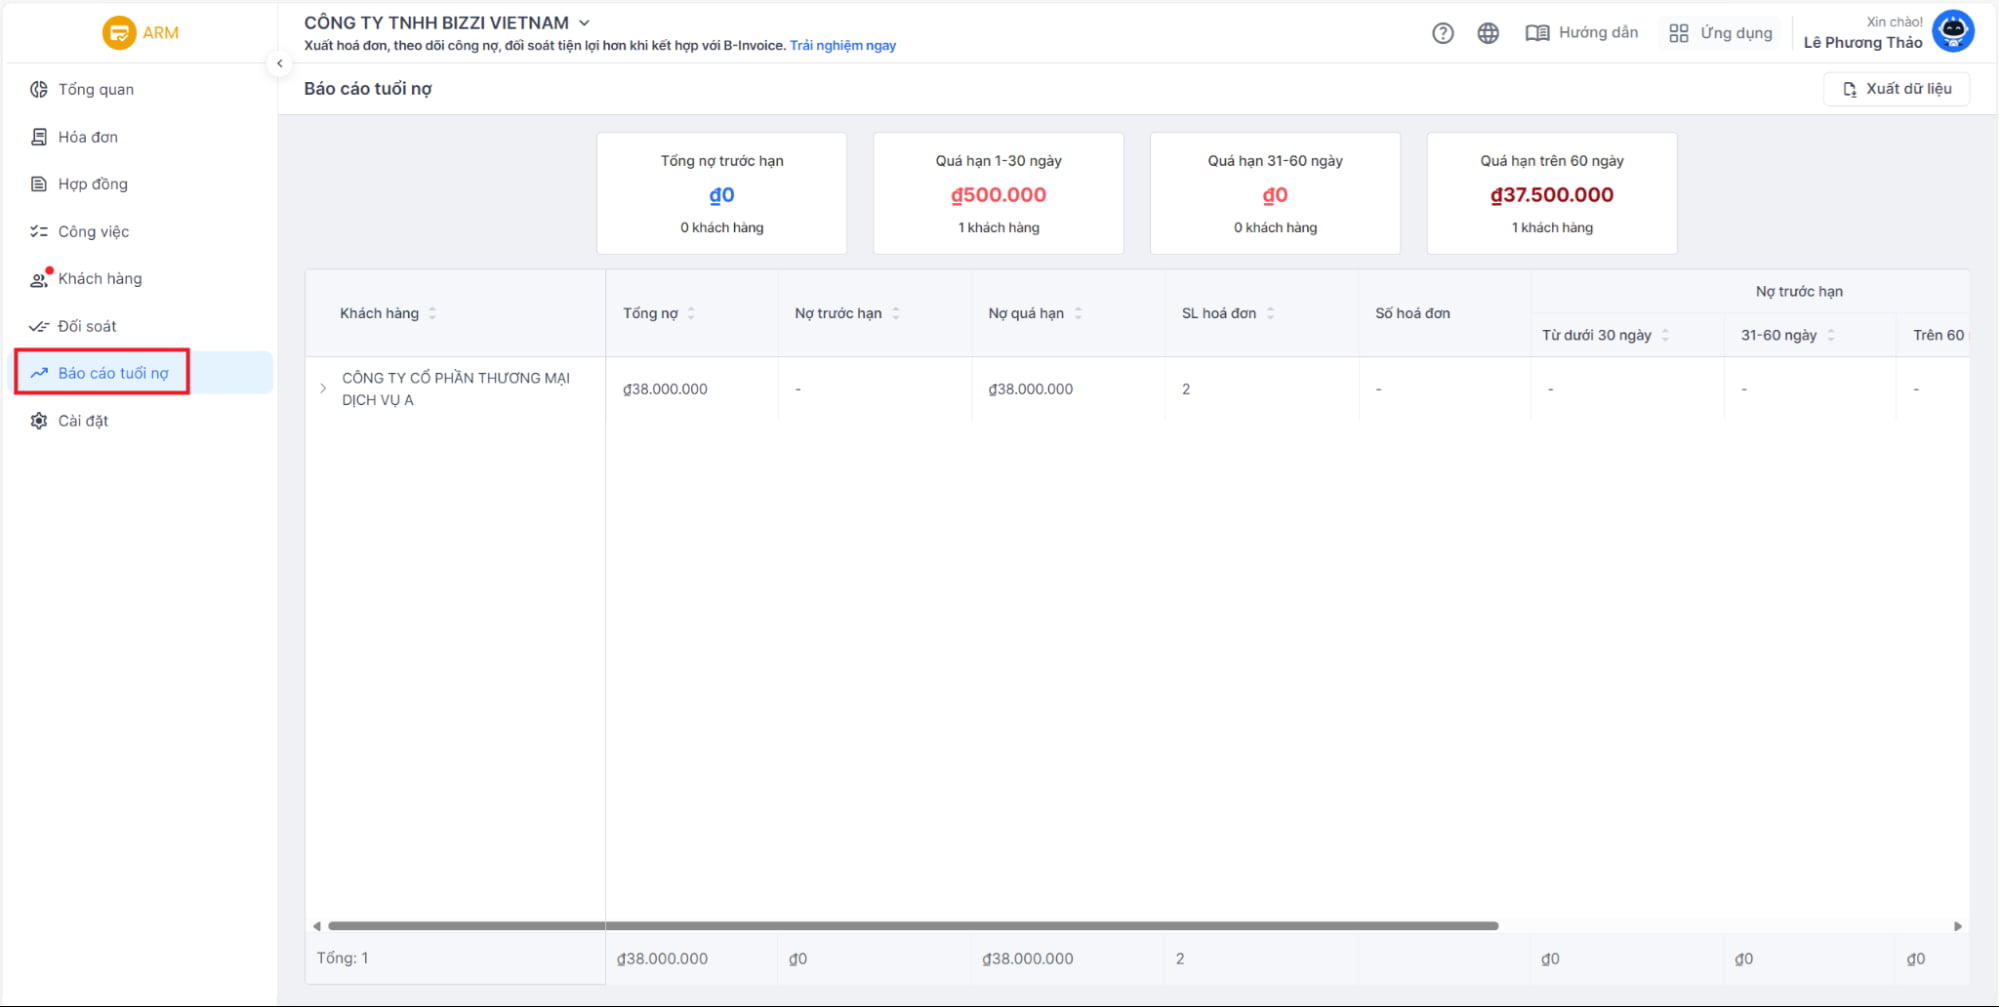Click the Nợ trước hạn group header
Image resolution: width=1999 pixels, height=1007 pixels.
[1799, 291]
